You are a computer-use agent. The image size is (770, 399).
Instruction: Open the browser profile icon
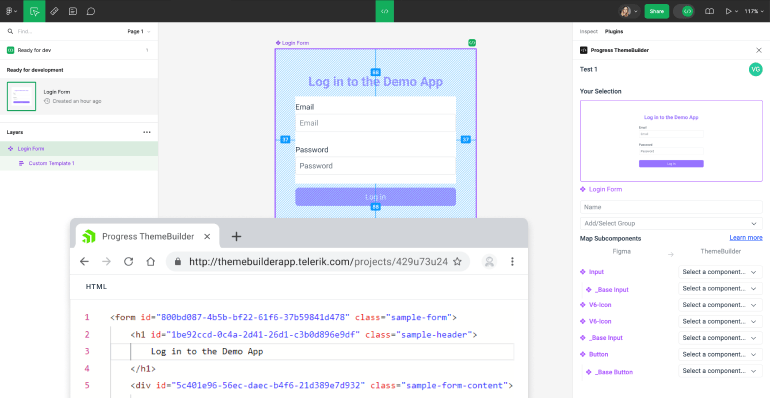pyautogui.click(x=489, y=262)
